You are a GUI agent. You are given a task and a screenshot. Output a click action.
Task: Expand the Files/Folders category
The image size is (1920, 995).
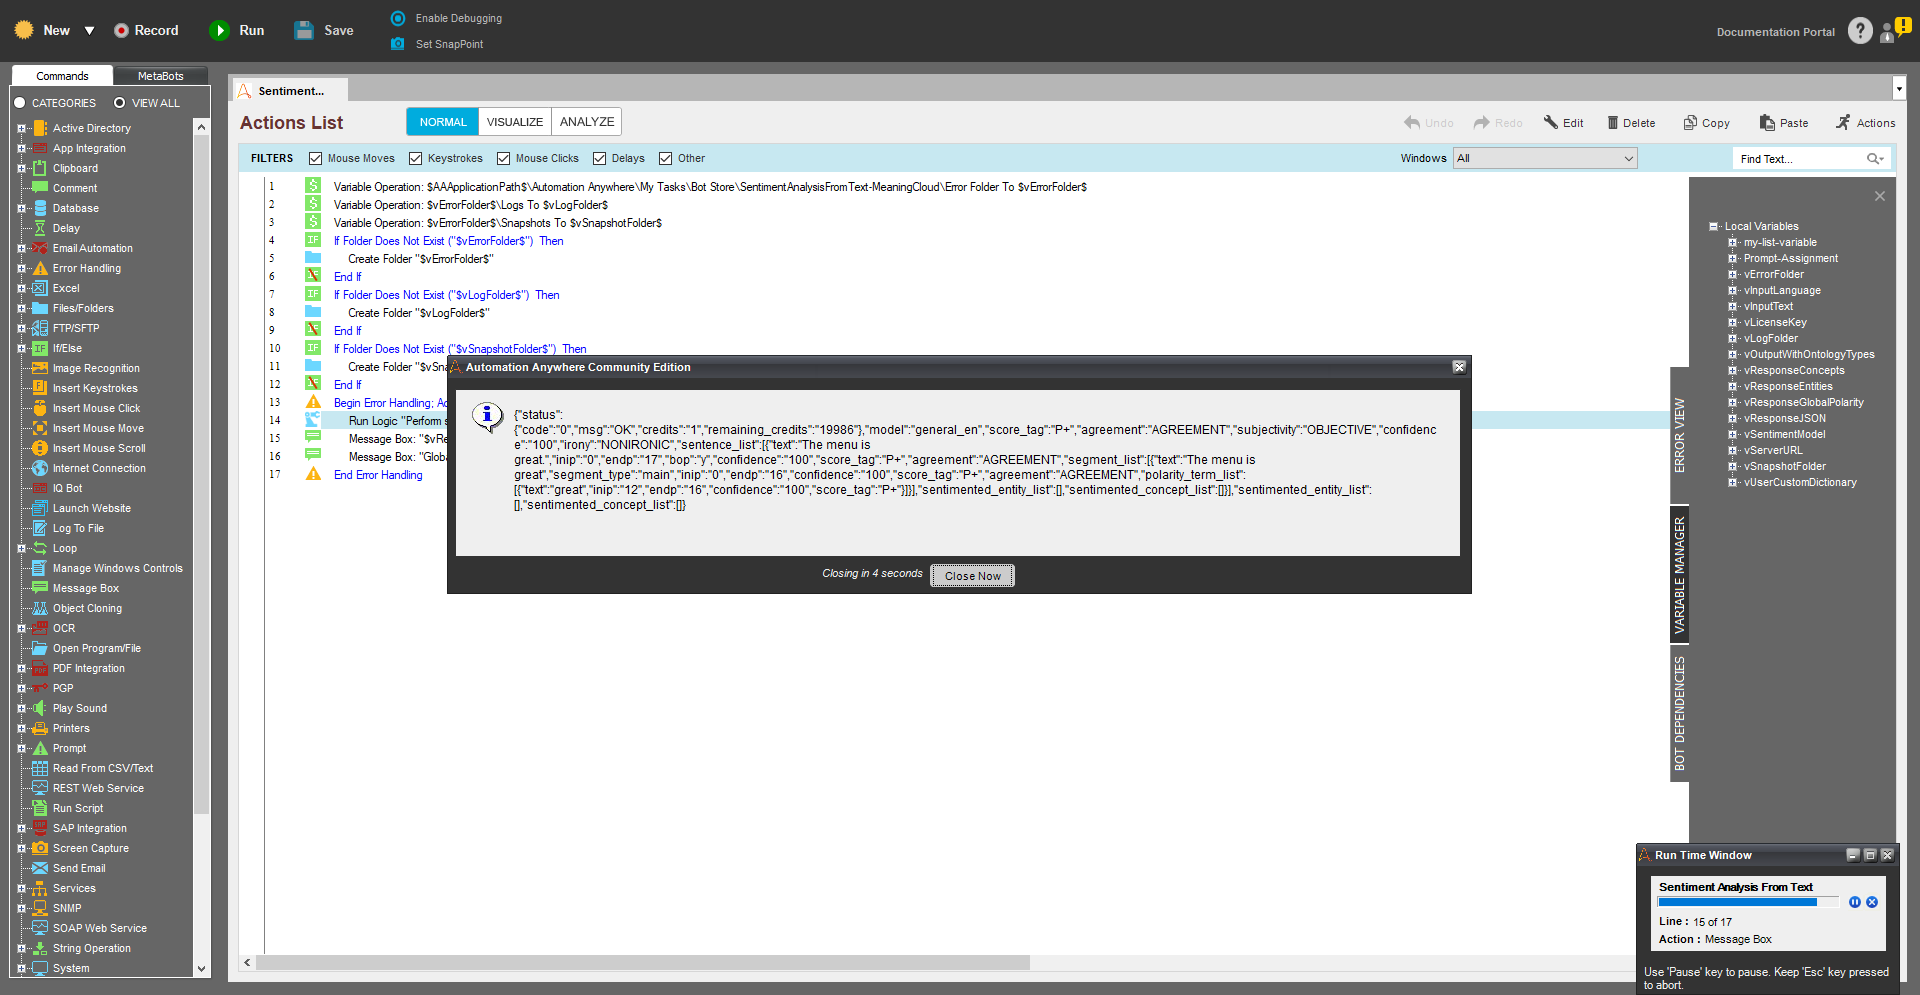21,308
